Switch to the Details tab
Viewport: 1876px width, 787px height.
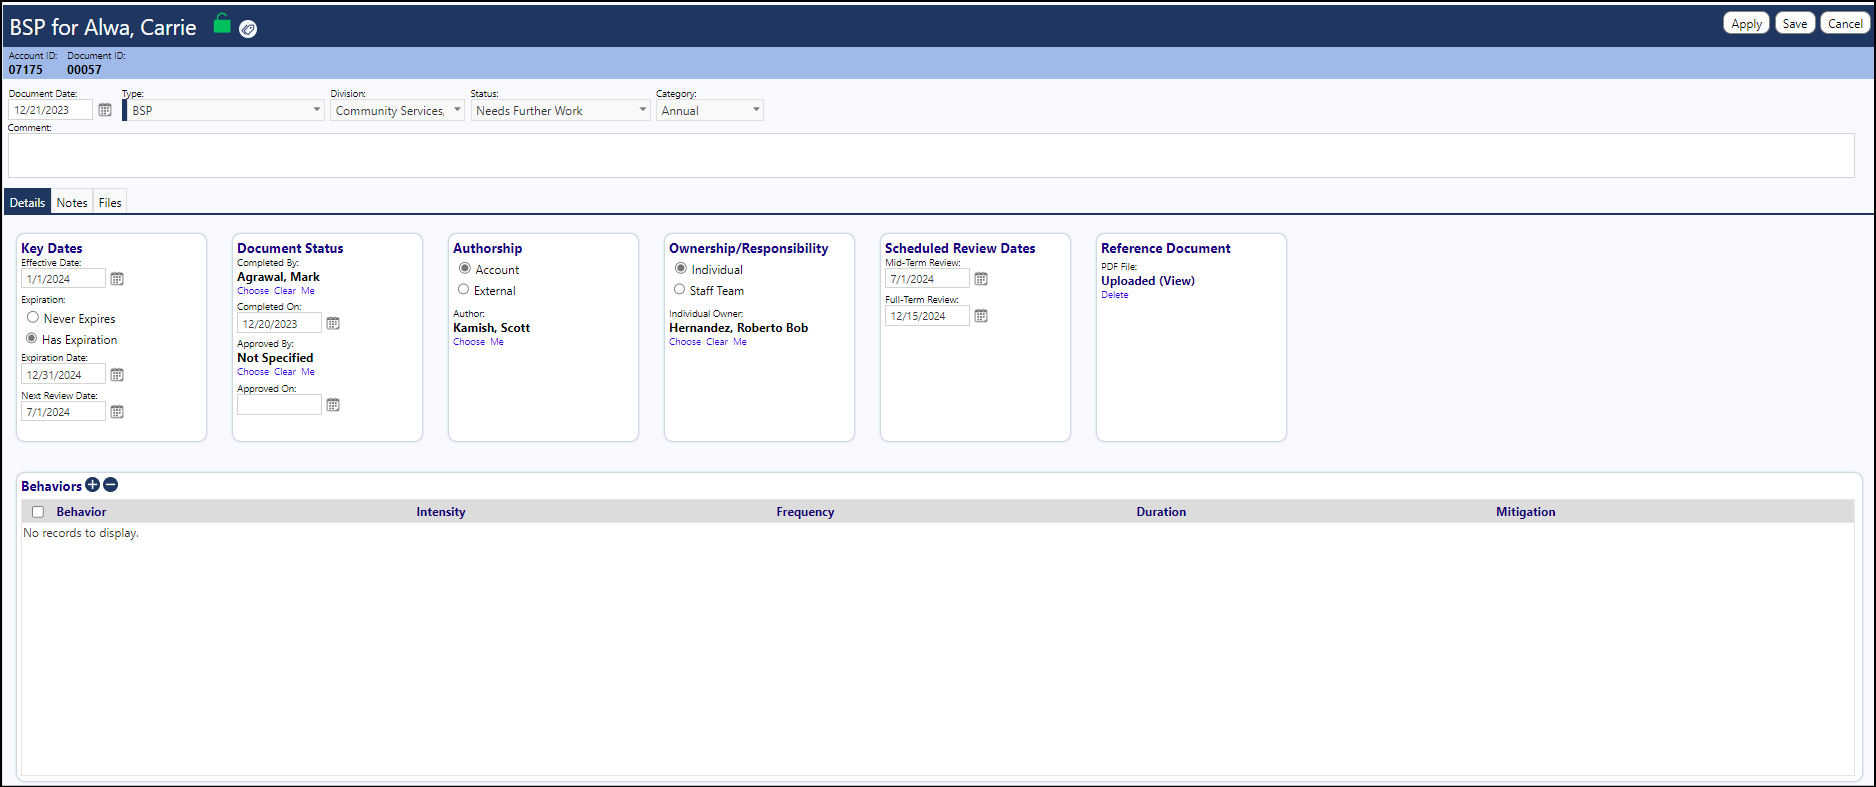point(27,202)
